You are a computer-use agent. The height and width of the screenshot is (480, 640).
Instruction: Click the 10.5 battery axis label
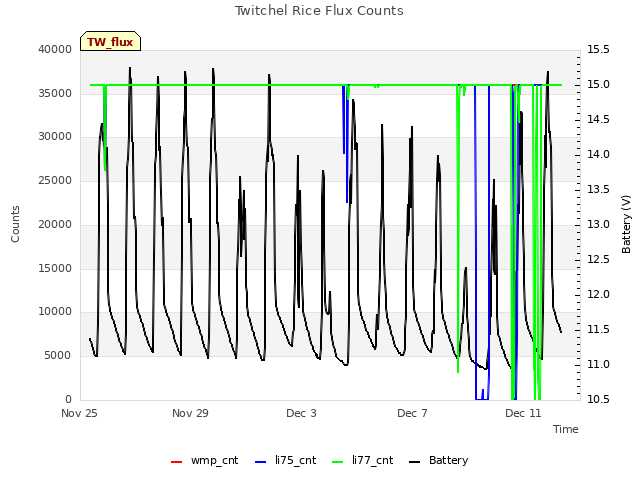coord(598,399)
